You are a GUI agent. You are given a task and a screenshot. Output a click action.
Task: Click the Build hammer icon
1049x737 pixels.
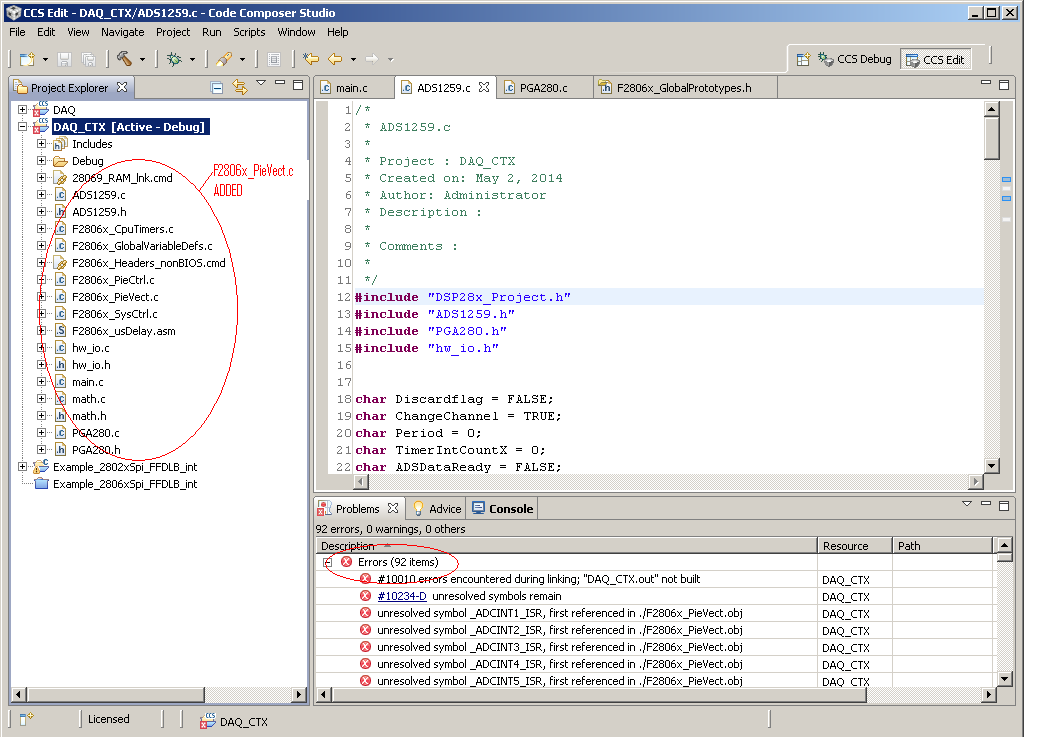(x=124, y=60)
